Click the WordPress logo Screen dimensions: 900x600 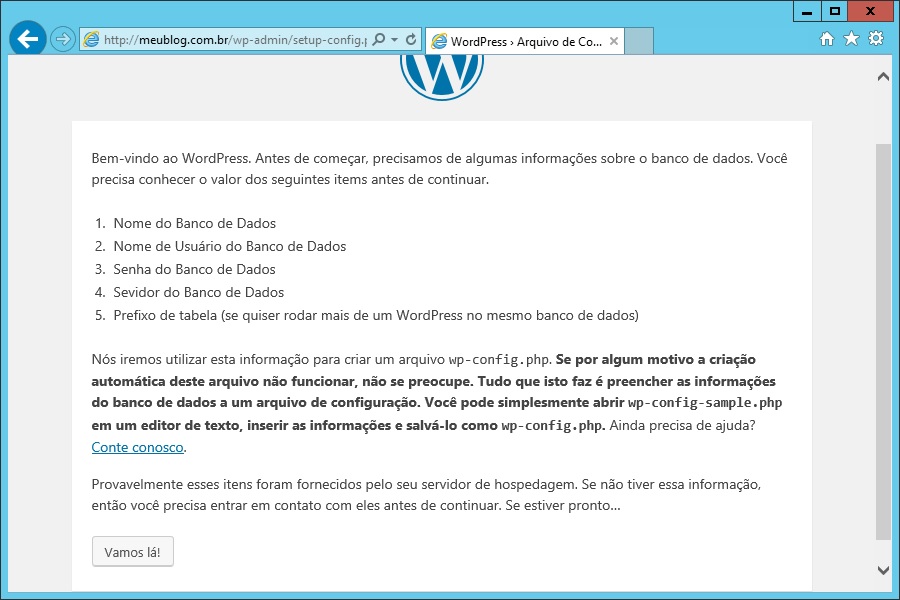(442, 77)
